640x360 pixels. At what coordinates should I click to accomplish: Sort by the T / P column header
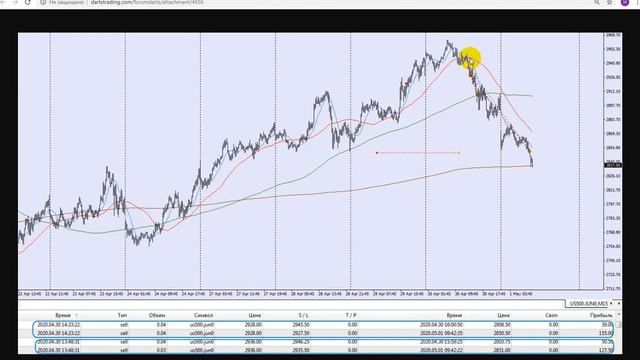click(x=351, y=315)
